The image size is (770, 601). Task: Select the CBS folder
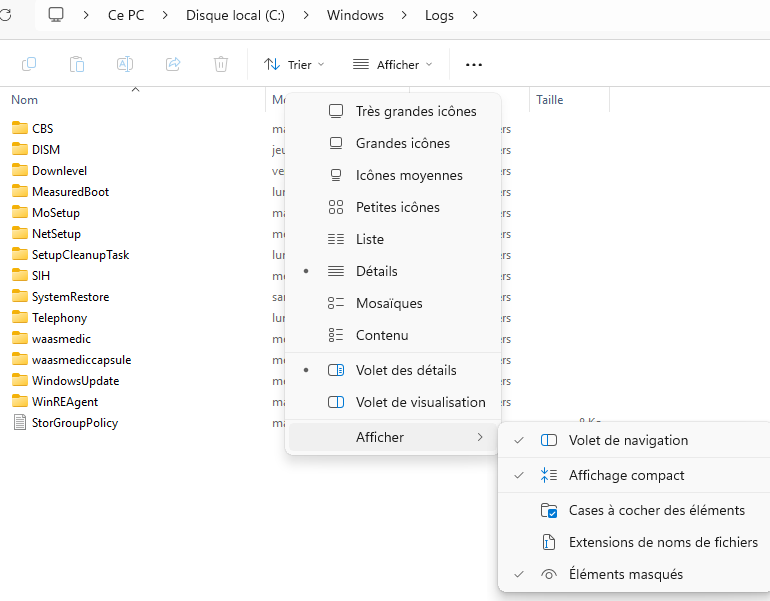pos(32,129)
